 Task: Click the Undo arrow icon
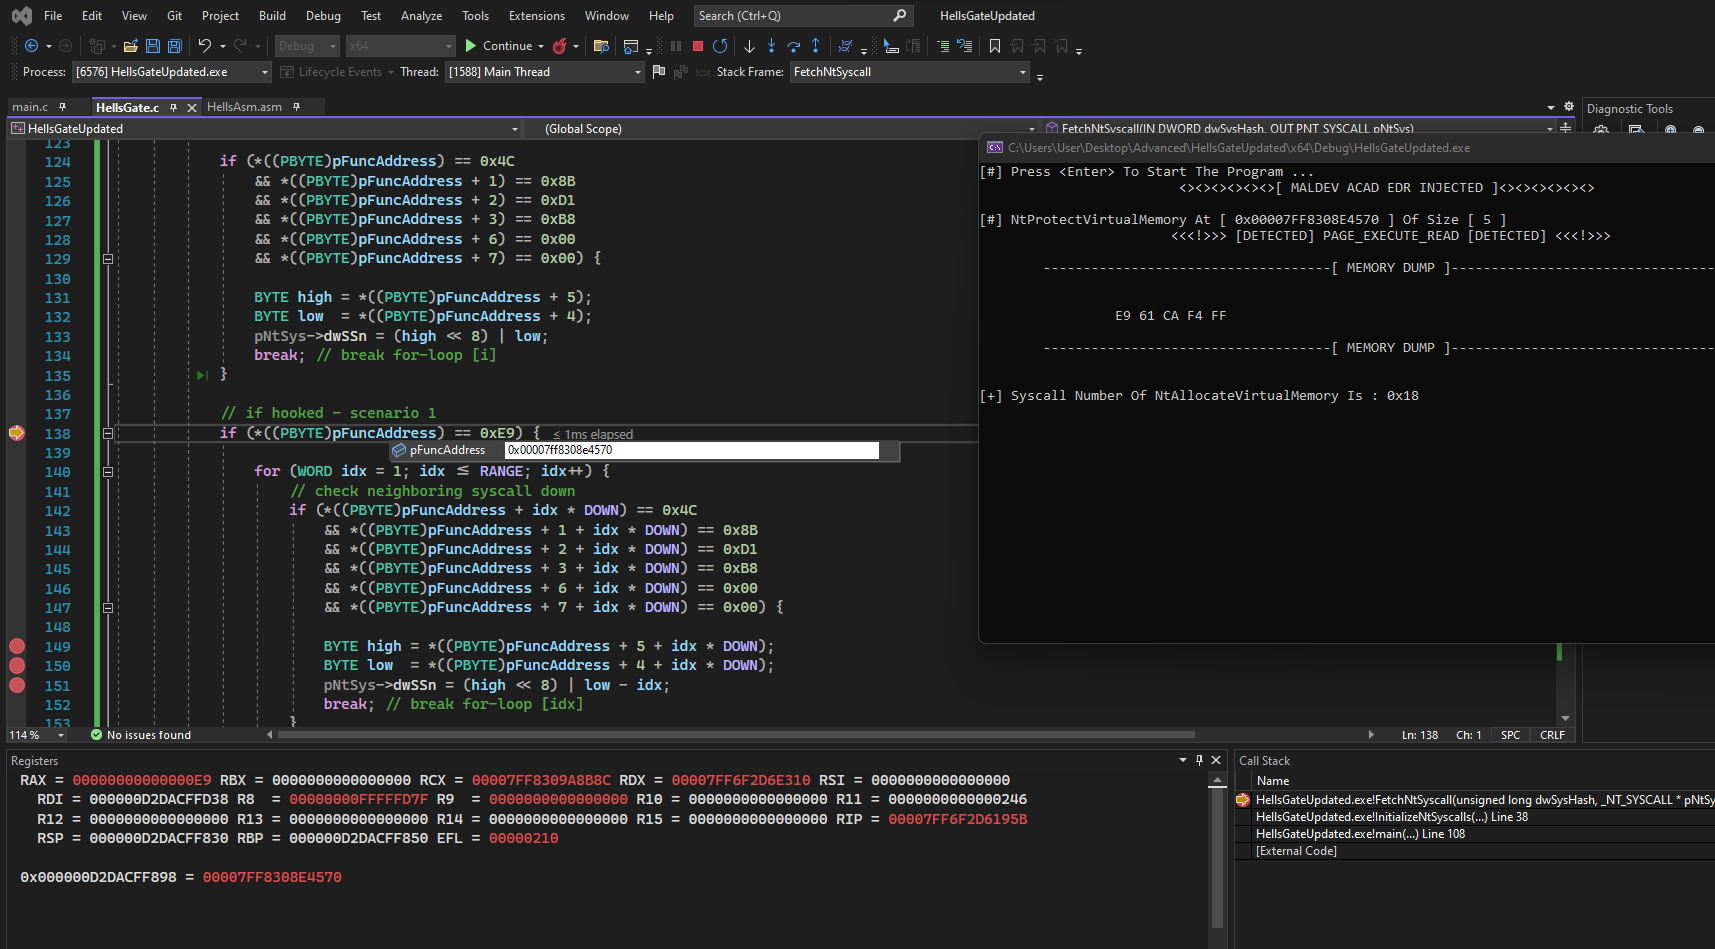(x=205, y=46)
